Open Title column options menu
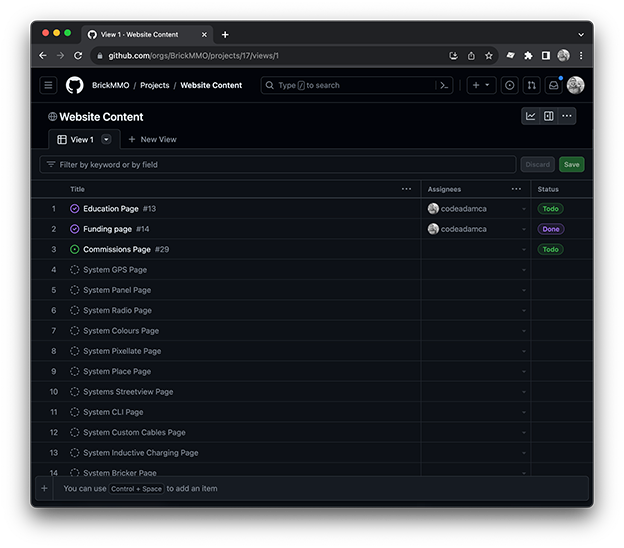This screenshot has height=548, width=624. tap(406, 188)
